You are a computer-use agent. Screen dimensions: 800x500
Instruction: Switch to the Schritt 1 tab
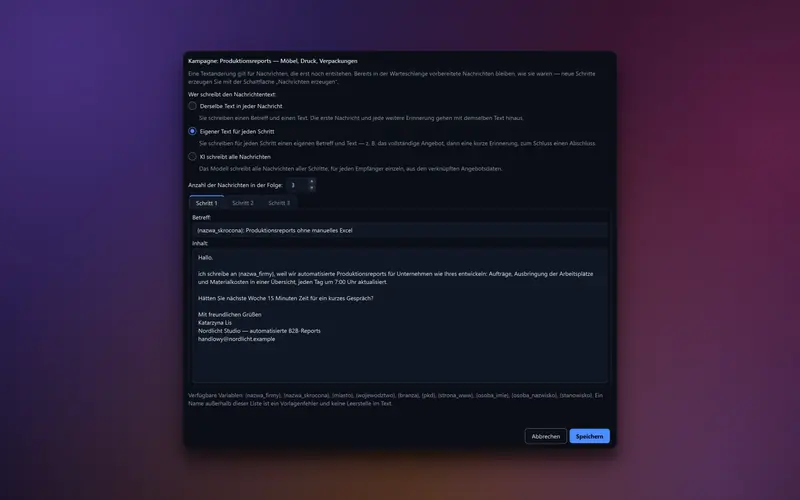click(207, 203)
